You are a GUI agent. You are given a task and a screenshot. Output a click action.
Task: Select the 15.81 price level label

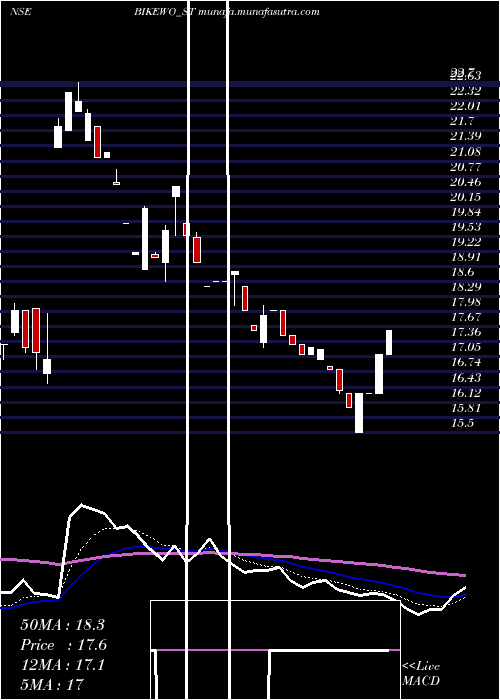click(466, 408)
